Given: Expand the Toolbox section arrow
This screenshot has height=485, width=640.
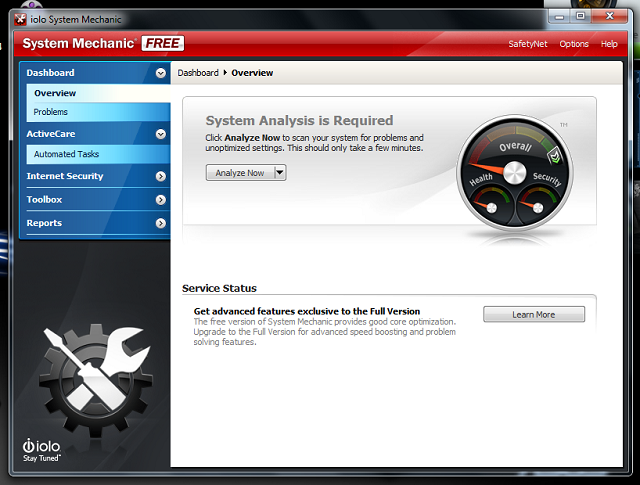Looking at the screenshot, I should pos(160,200).
